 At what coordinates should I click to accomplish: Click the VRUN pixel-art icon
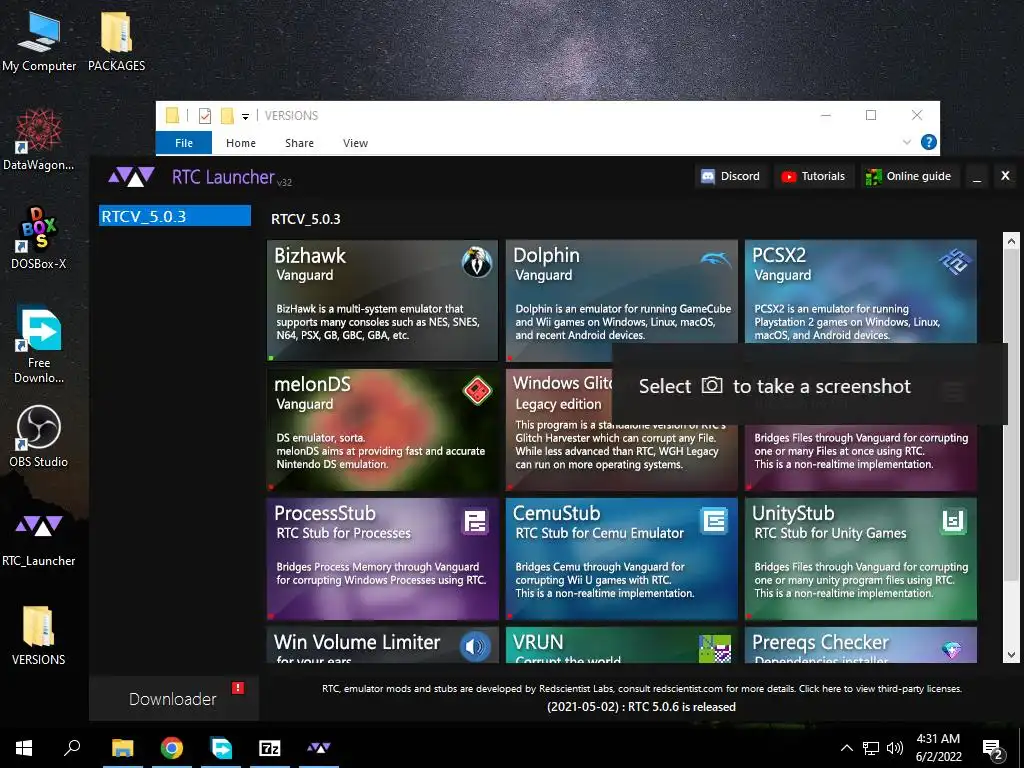[714, 648]
